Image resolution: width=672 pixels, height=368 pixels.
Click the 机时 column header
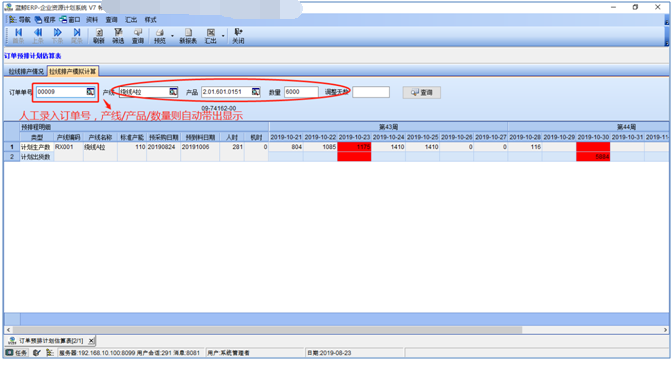click(256, 137)
